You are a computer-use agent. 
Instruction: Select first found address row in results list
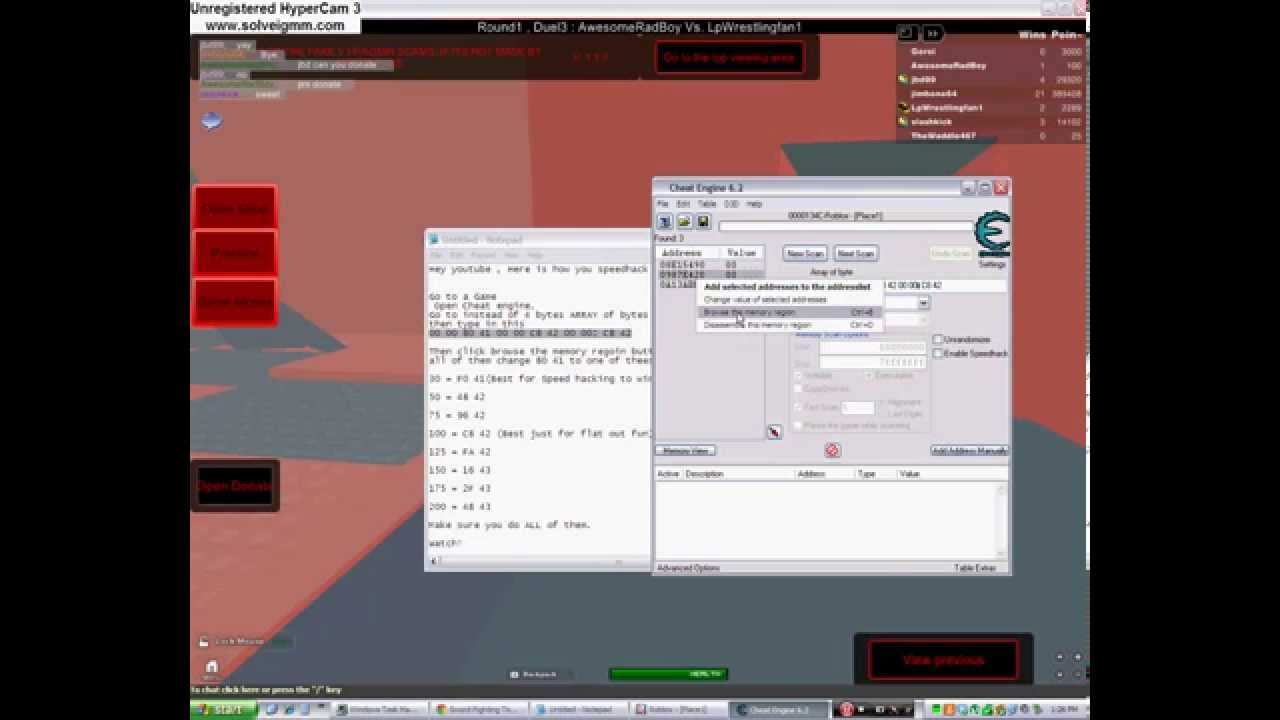(x=710, y=265)
